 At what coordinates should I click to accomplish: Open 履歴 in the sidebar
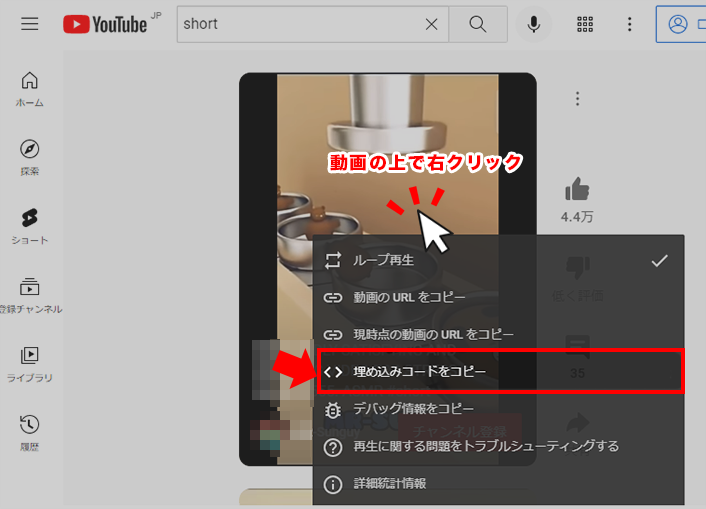click(x=30, y=433)
